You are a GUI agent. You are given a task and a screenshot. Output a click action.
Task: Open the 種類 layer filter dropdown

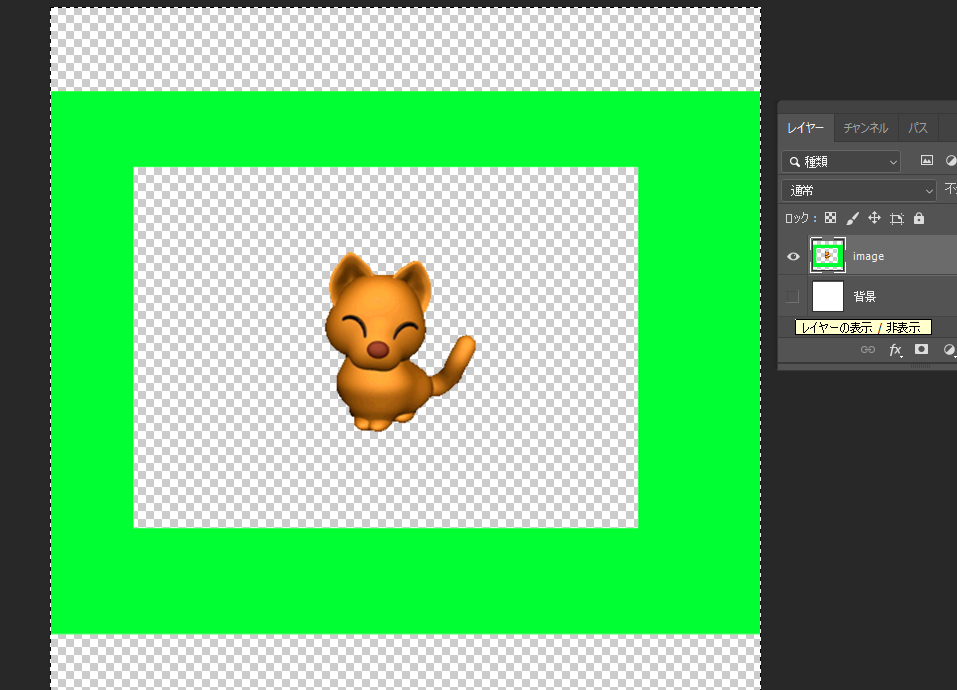pyautogui.click(x=841, y=162)
